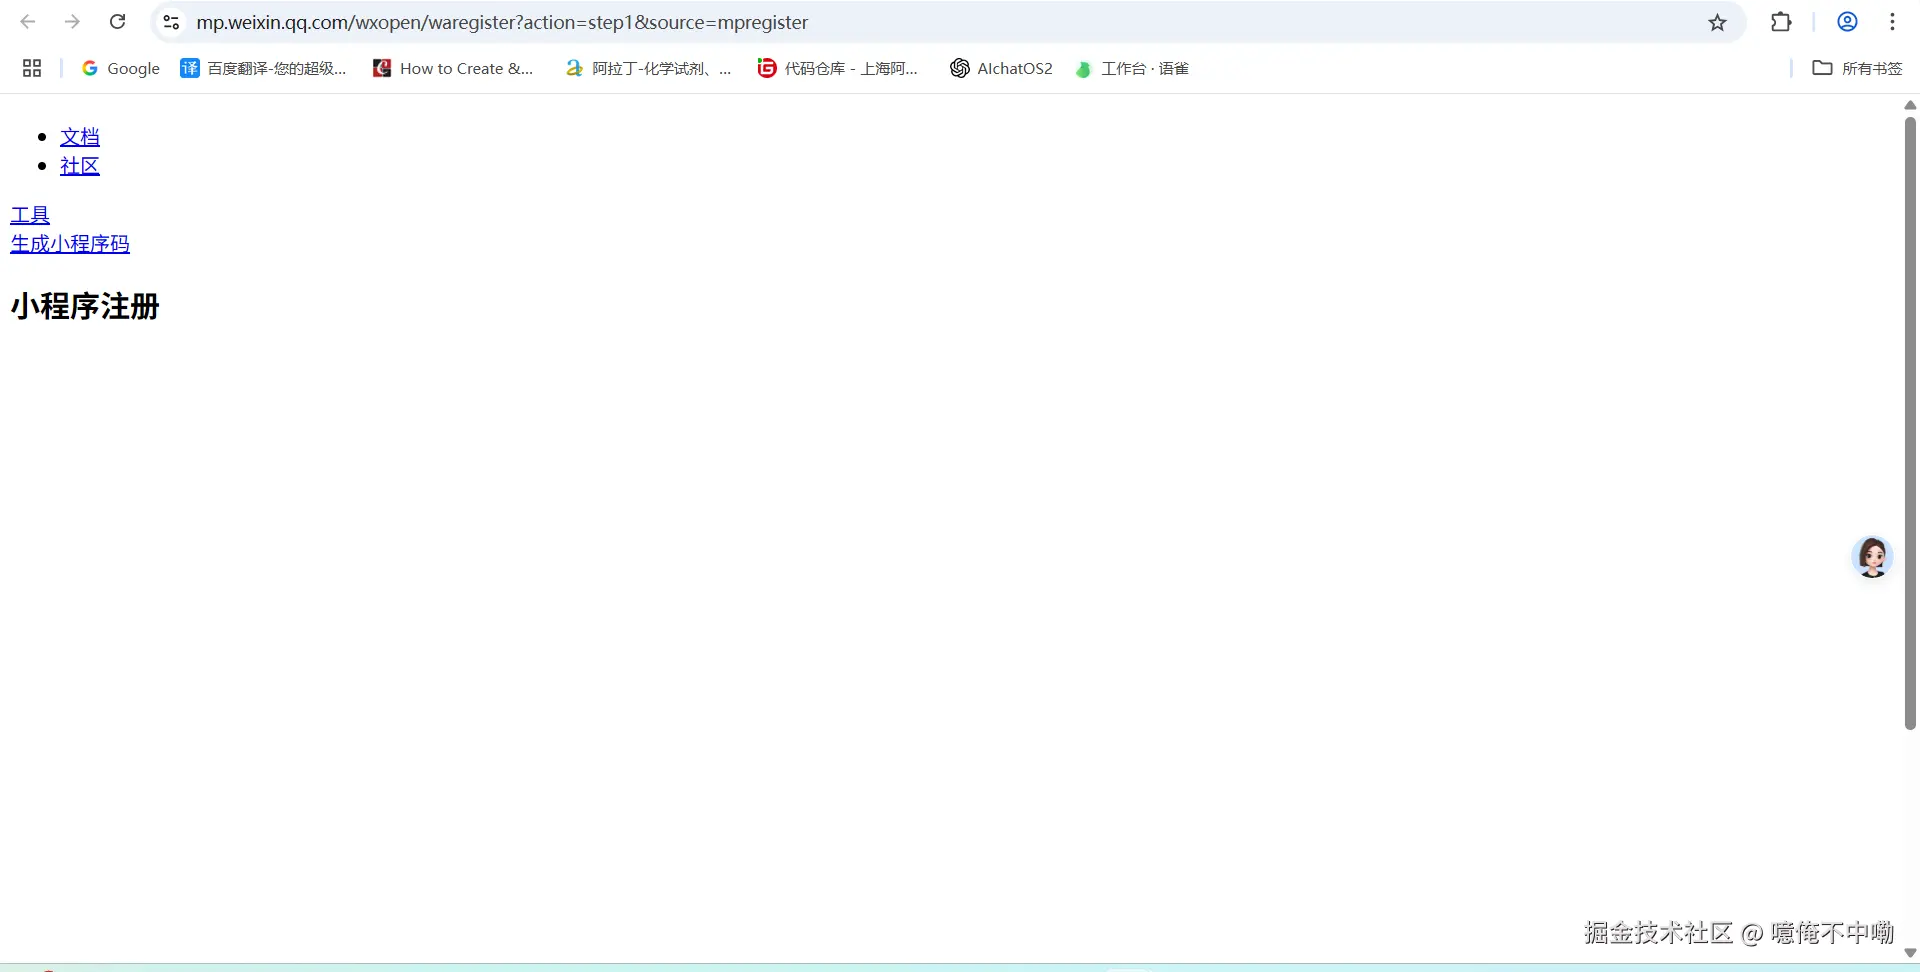Open site information icon in address bar

[171, 22]
